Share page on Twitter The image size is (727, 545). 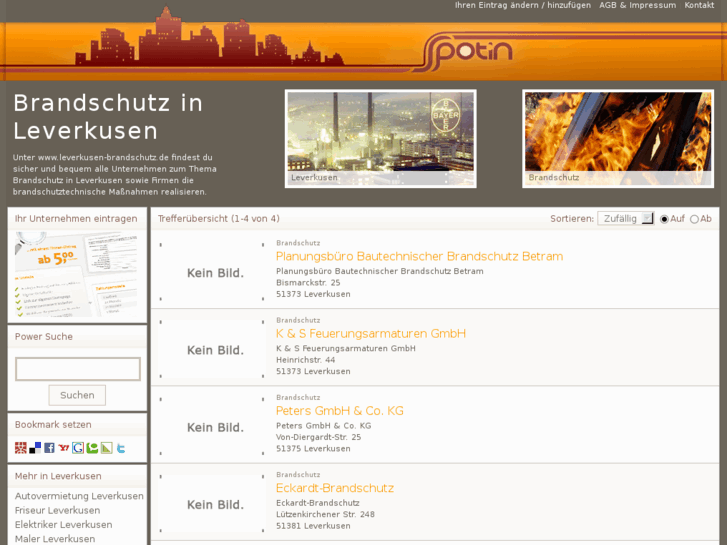coord(121,448)
